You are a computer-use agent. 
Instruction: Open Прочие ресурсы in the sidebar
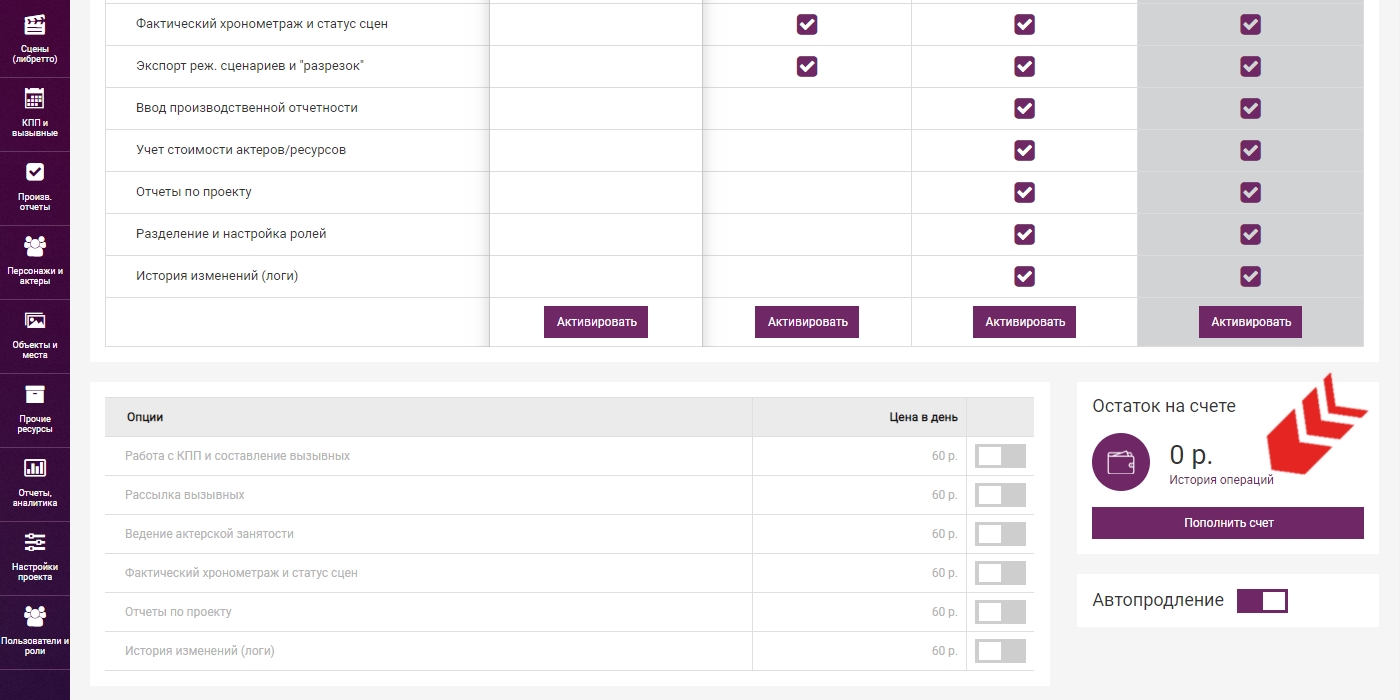pyautogui.click(x=35, y=410)
